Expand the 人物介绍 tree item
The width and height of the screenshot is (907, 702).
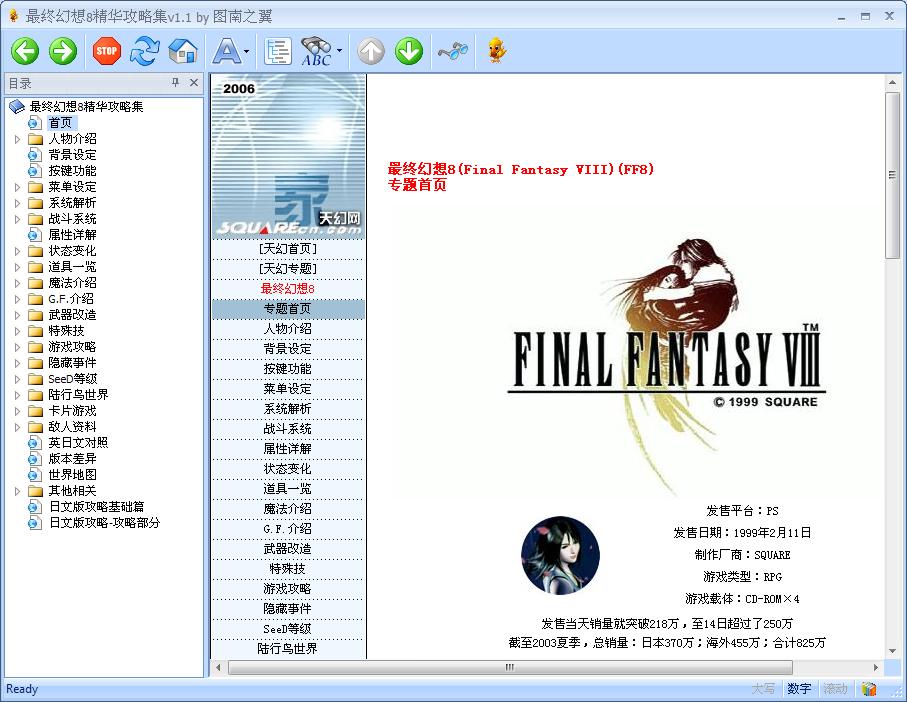point(17,138)
